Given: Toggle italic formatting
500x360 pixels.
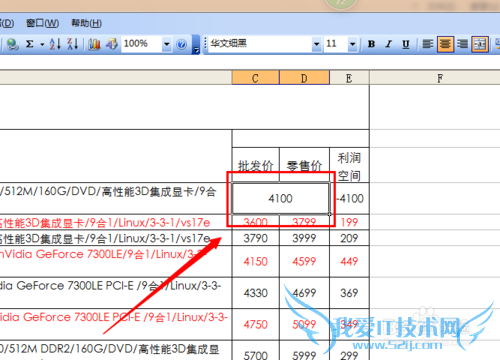Looking at the screenshot, I should tap(388, 44).
